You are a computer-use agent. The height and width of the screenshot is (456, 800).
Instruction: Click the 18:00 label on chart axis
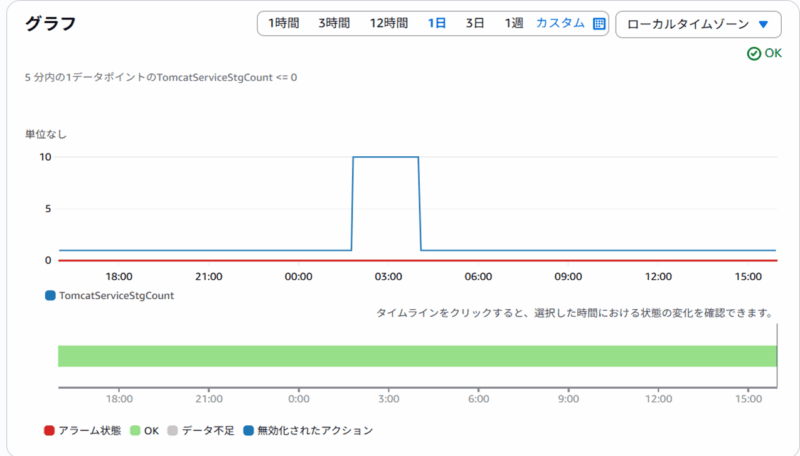[119, 276]
